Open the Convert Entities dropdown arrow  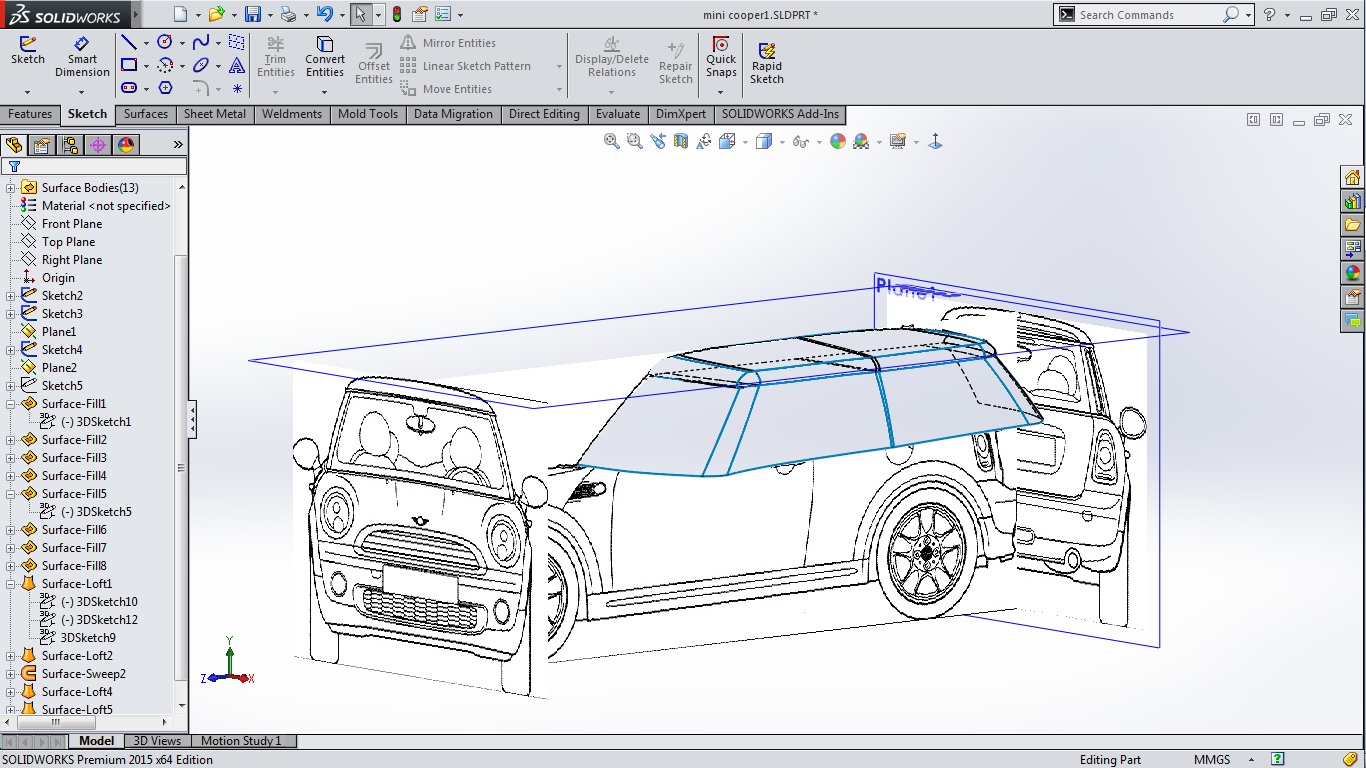click(x=325, y=92)
